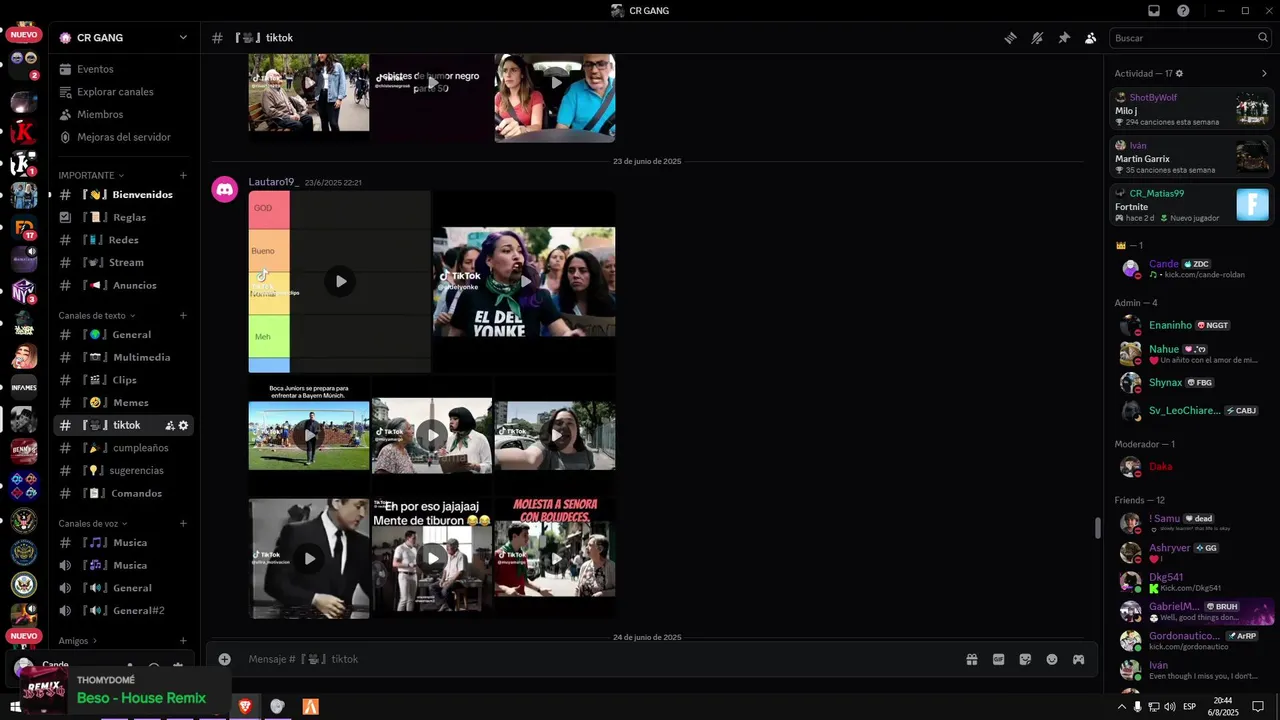Open the GIF picker icon
The image size is (1280, 720).
point(998,659)
